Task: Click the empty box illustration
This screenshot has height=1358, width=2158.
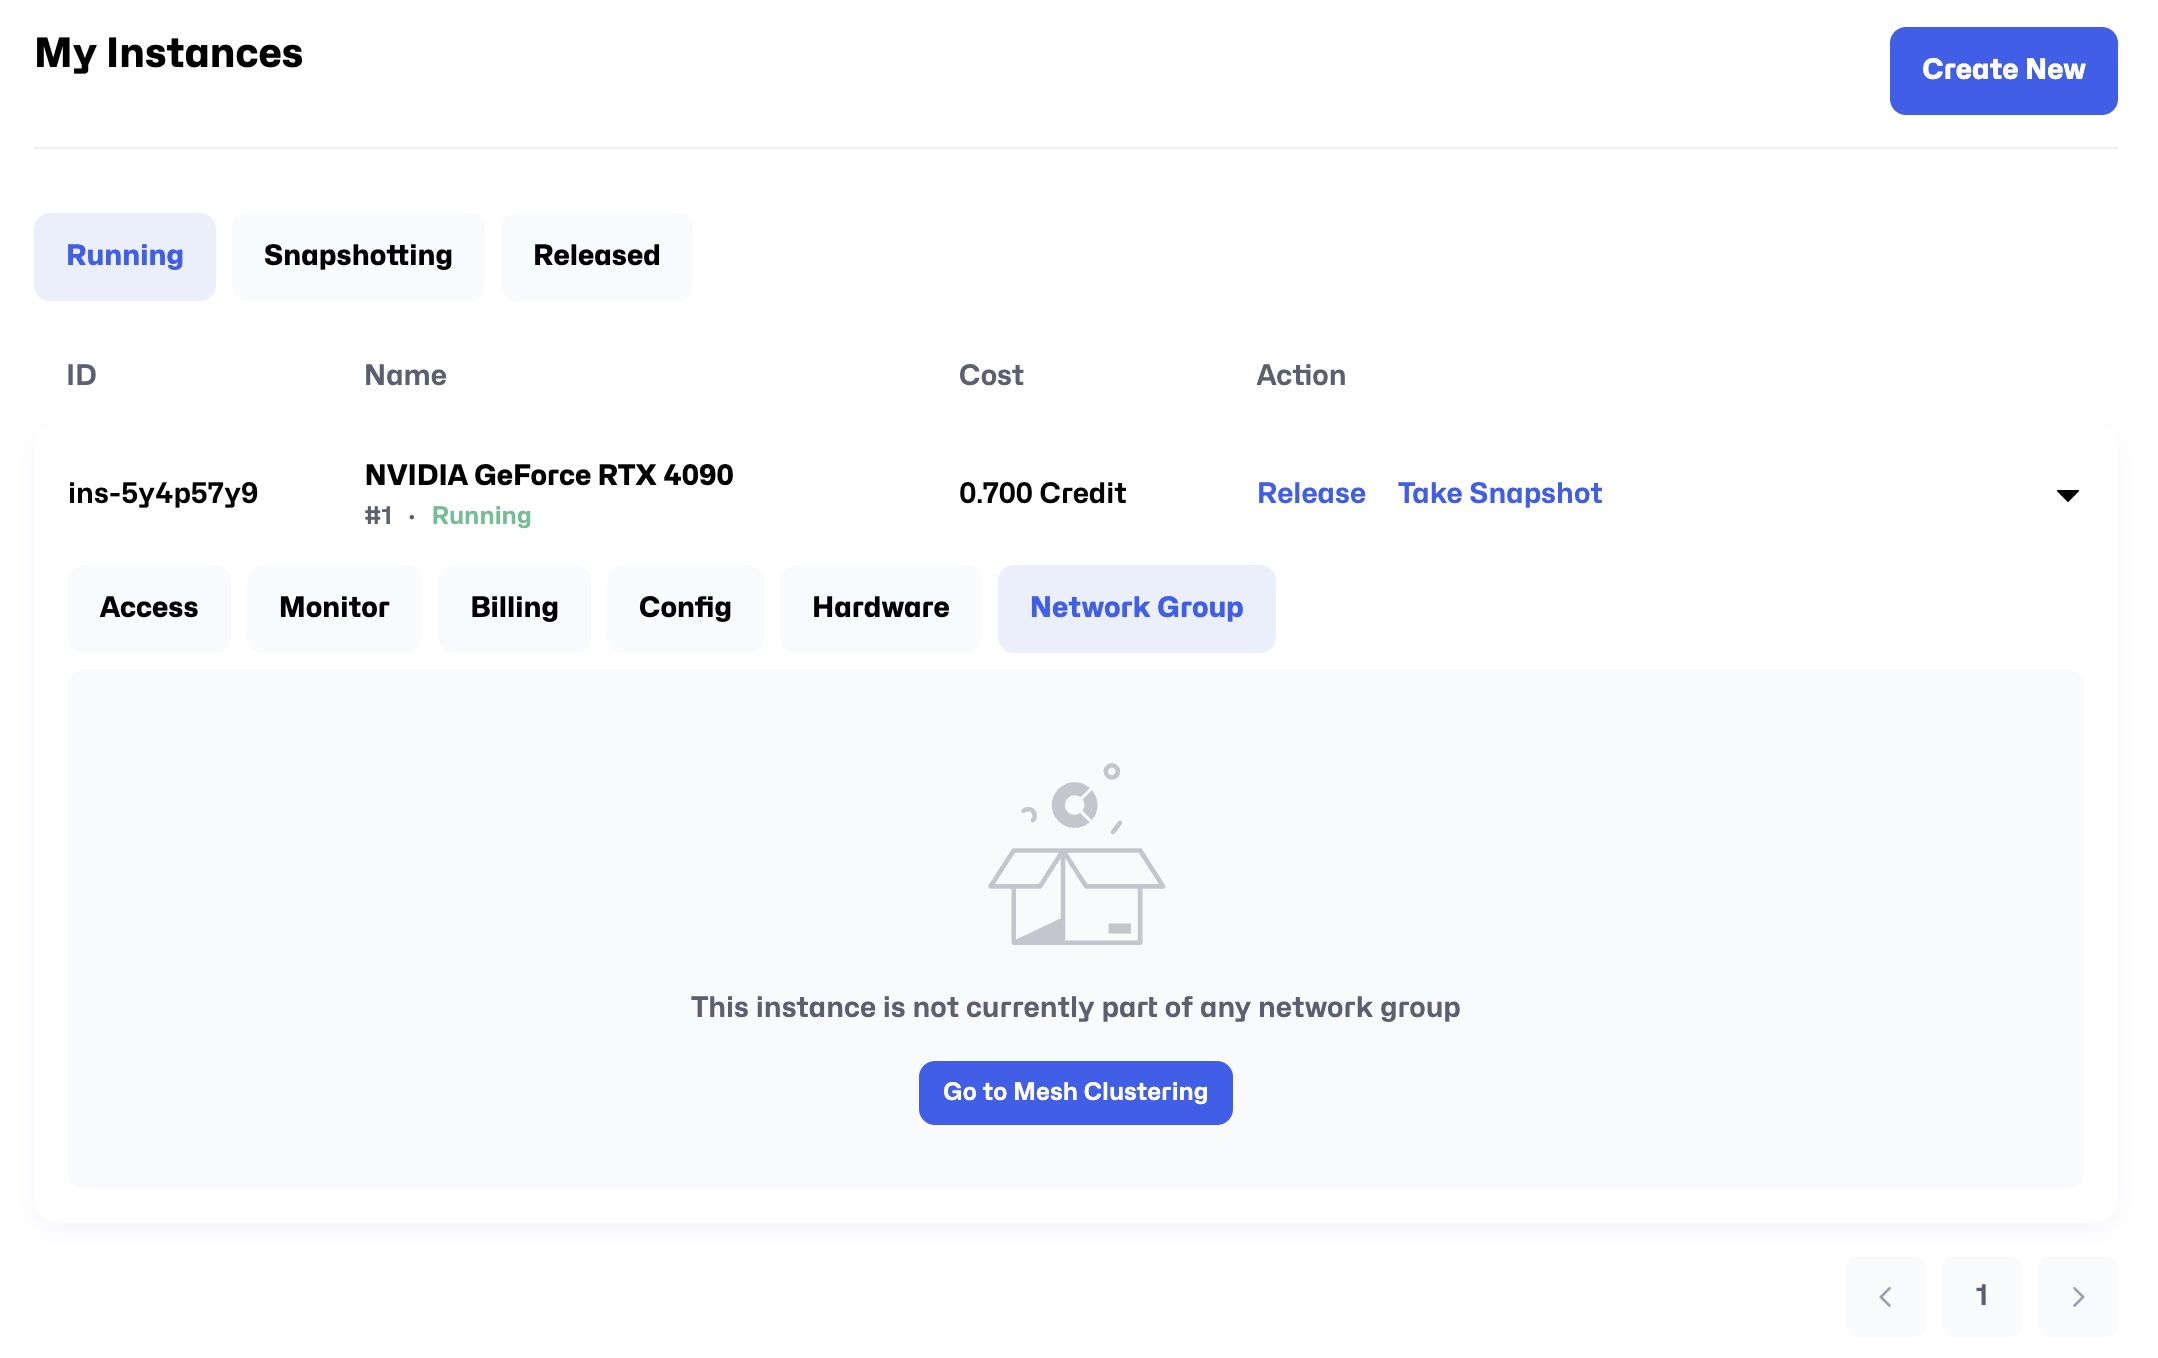Action: (x=1076, y=856)
